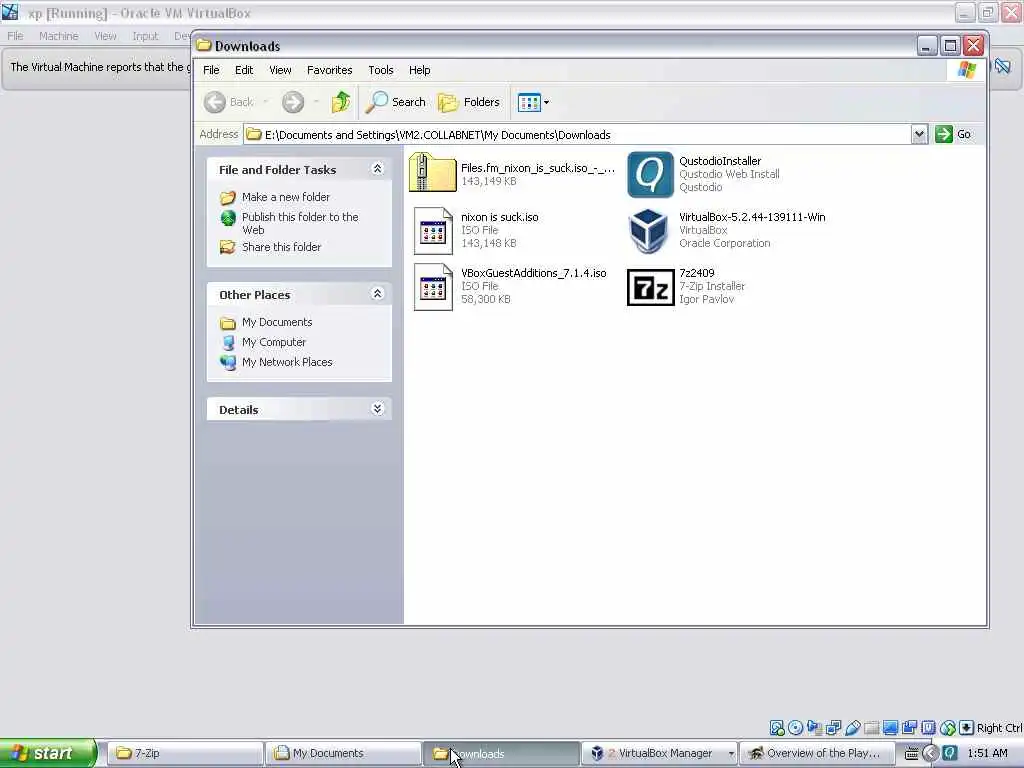1024x768 pixels.
Task: Click Share this folder
Action: pyautogui.click(x=281, y=247)
